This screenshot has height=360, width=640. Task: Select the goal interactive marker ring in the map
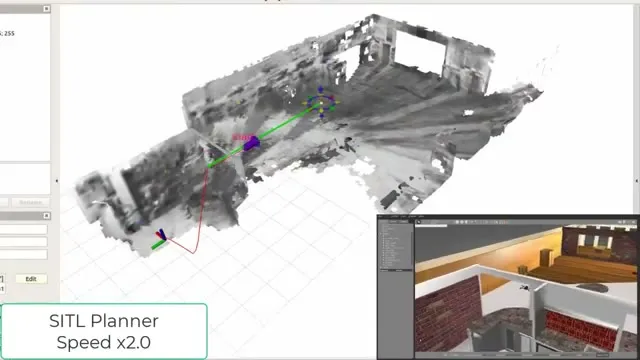pyautogui.click(x=321, y=103)
